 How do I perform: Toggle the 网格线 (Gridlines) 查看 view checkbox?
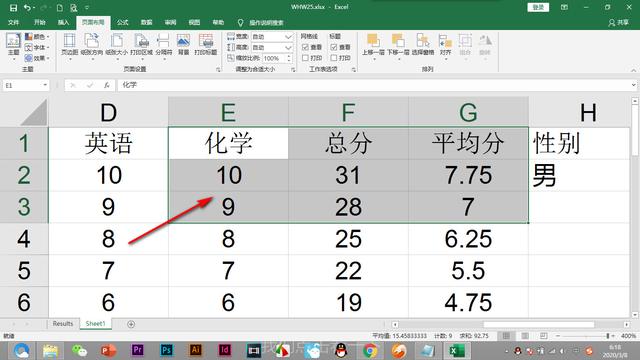(x=305, y=47)
